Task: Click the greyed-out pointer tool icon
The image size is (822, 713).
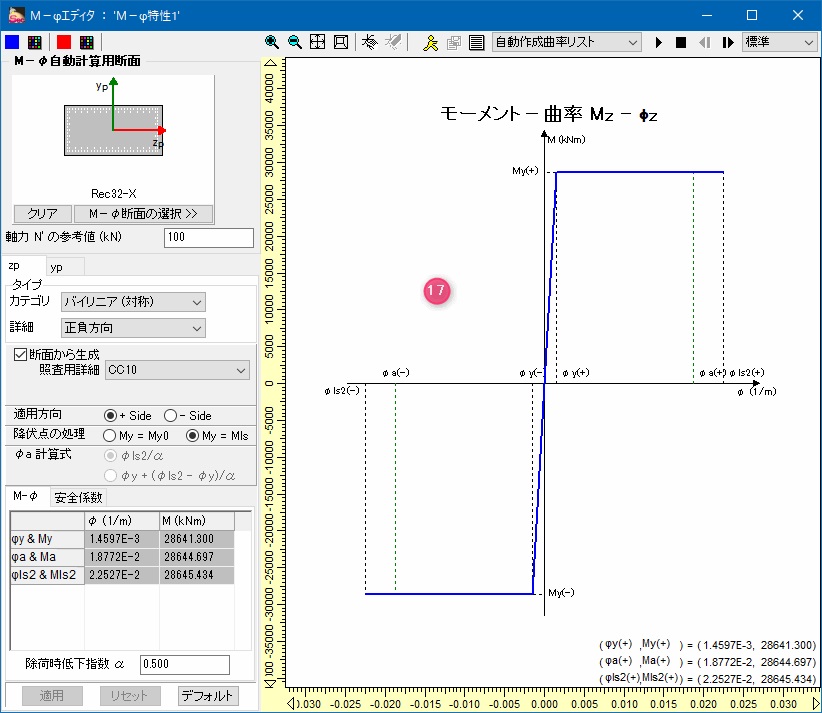Action: [393, 42]
